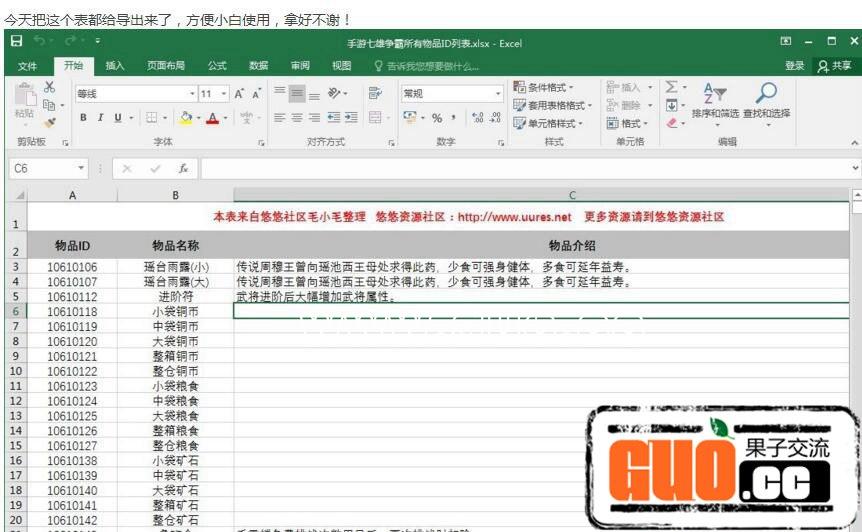Image resolution: width=862 pixels, height=532 pixels.
Task: Click the accounting number format icon
Action: (x=410, y=117)
